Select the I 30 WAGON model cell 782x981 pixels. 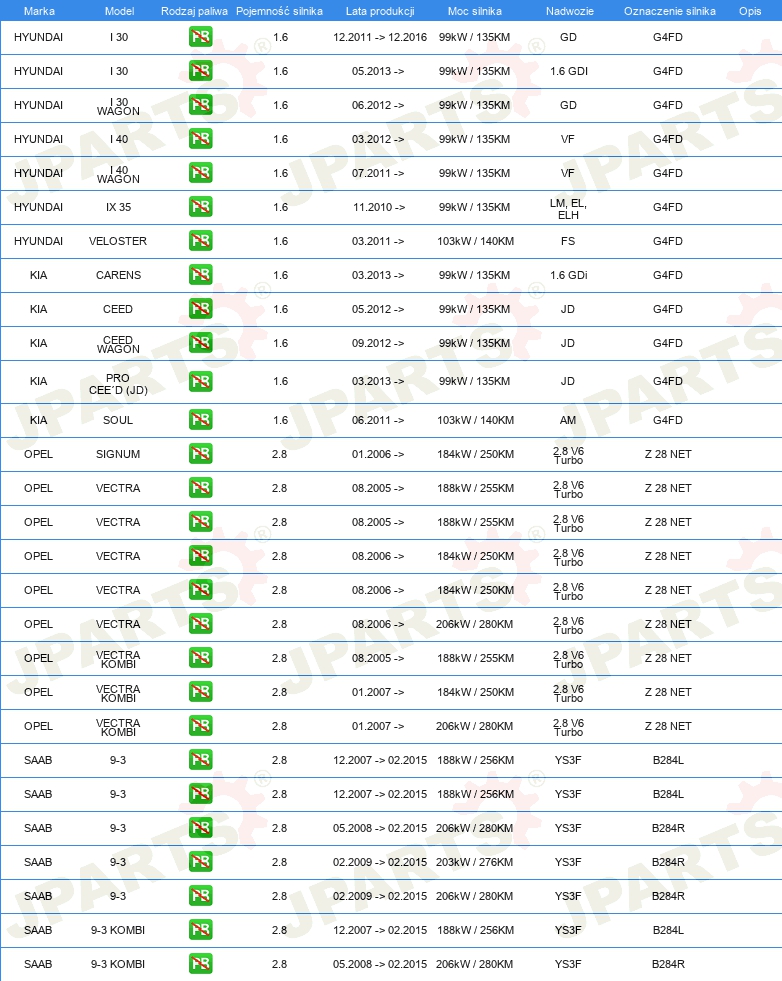tap(118, 107)
